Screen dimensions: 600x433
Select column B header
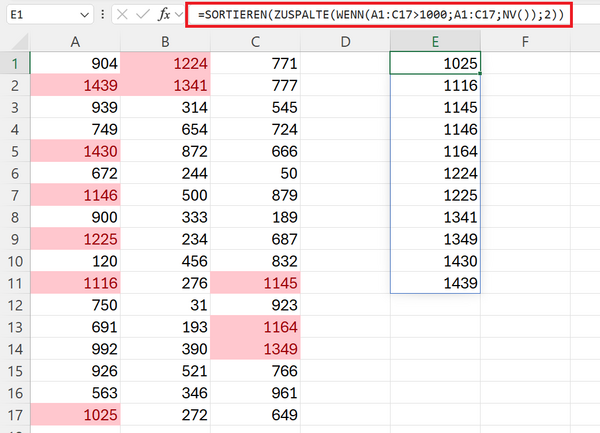coord(165,41)
